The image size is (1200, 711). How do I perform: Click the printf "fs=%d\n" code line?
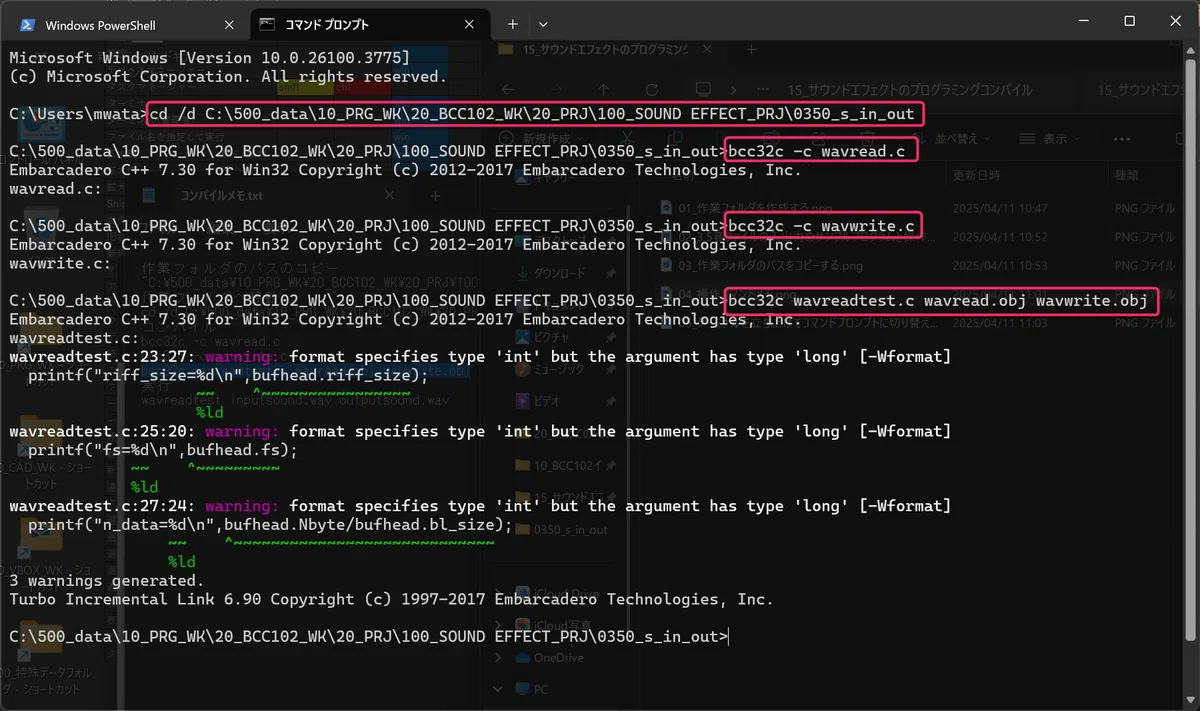163,450
